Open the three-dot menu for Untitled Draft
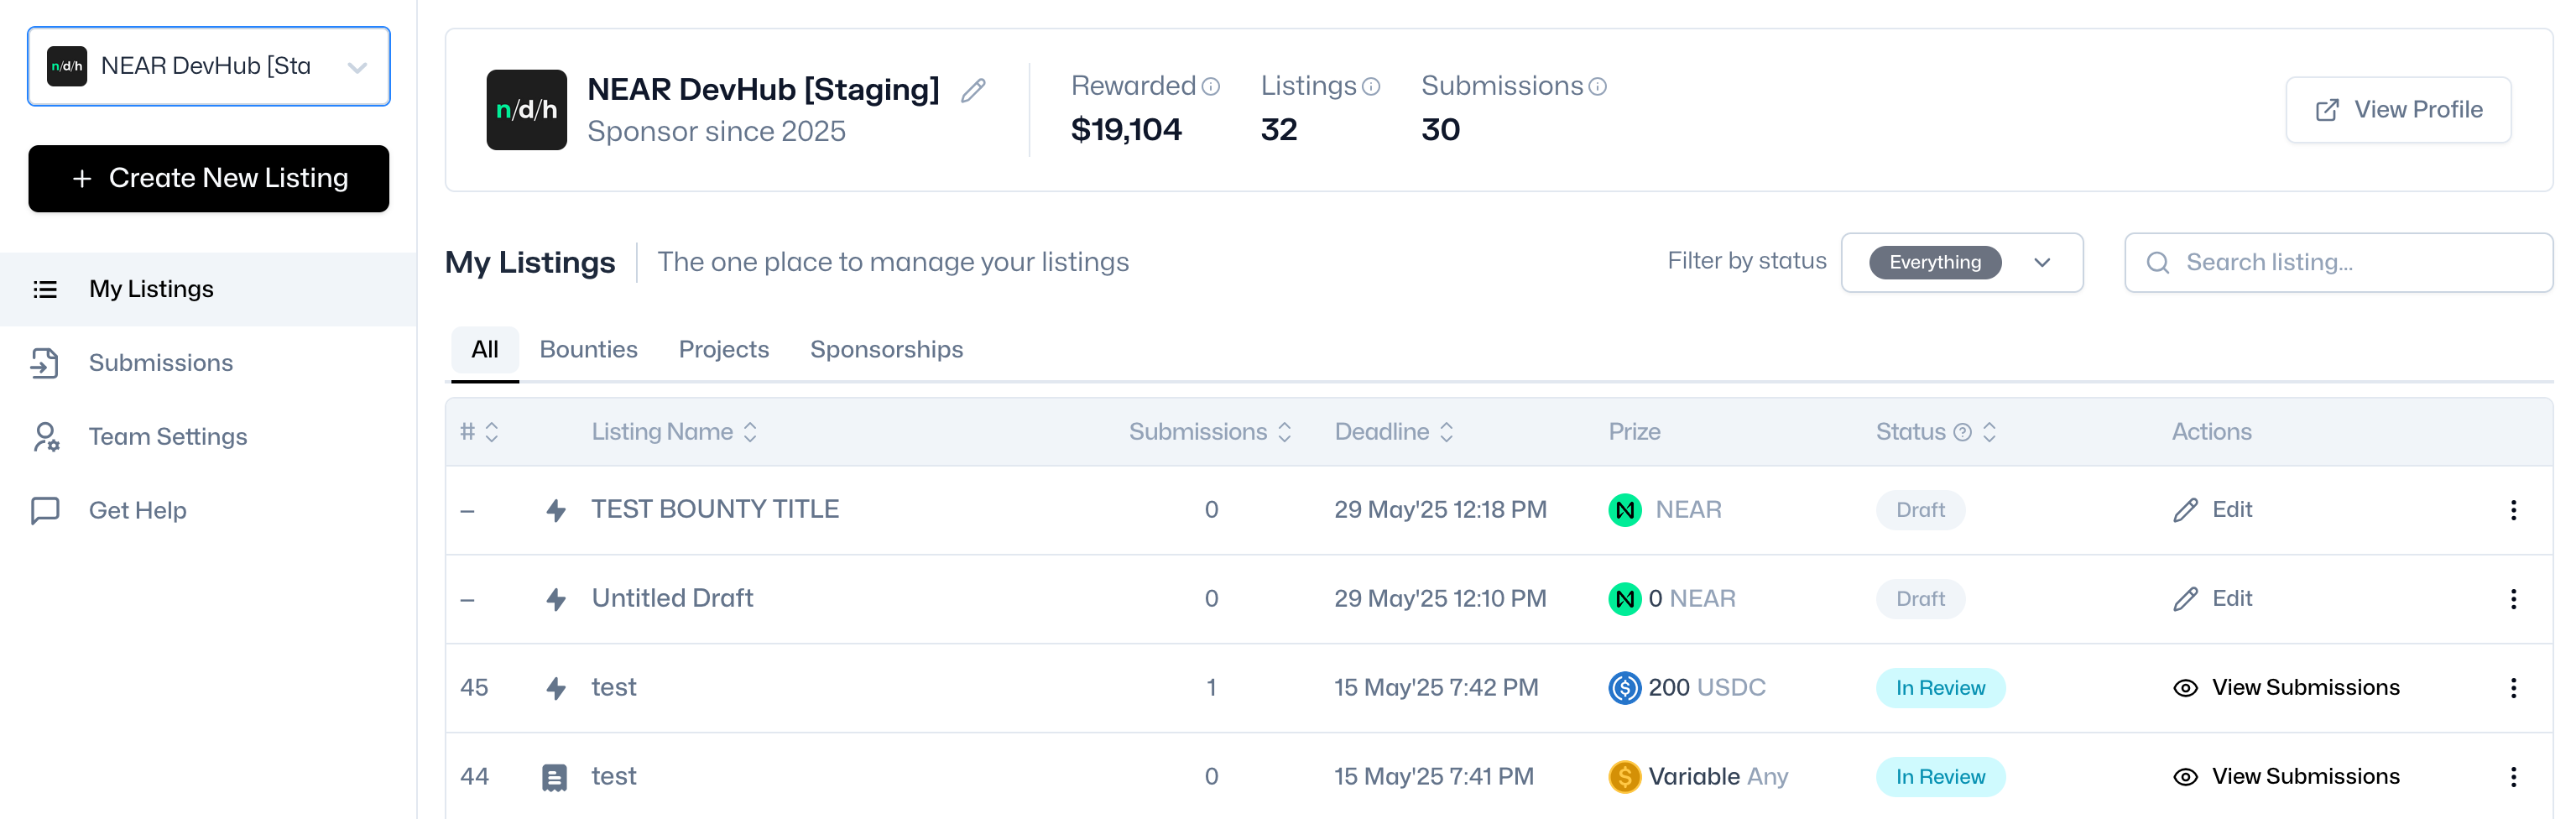2576x819 pixels. coord(2512,599)
